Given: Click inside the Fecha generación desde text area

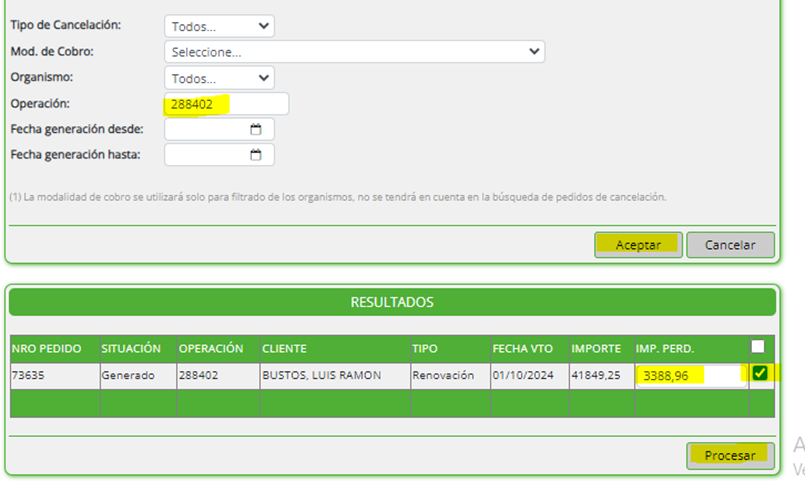Looking at the screenshot, I should click(x=206, y=129).
